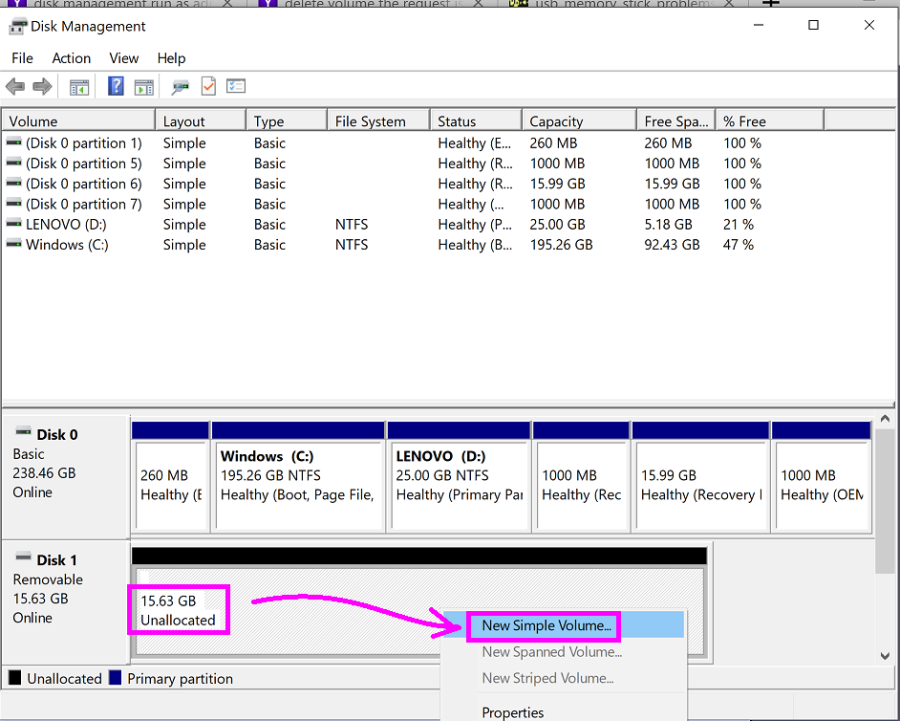Sort by the Volume column header

[x=79, y=121]
